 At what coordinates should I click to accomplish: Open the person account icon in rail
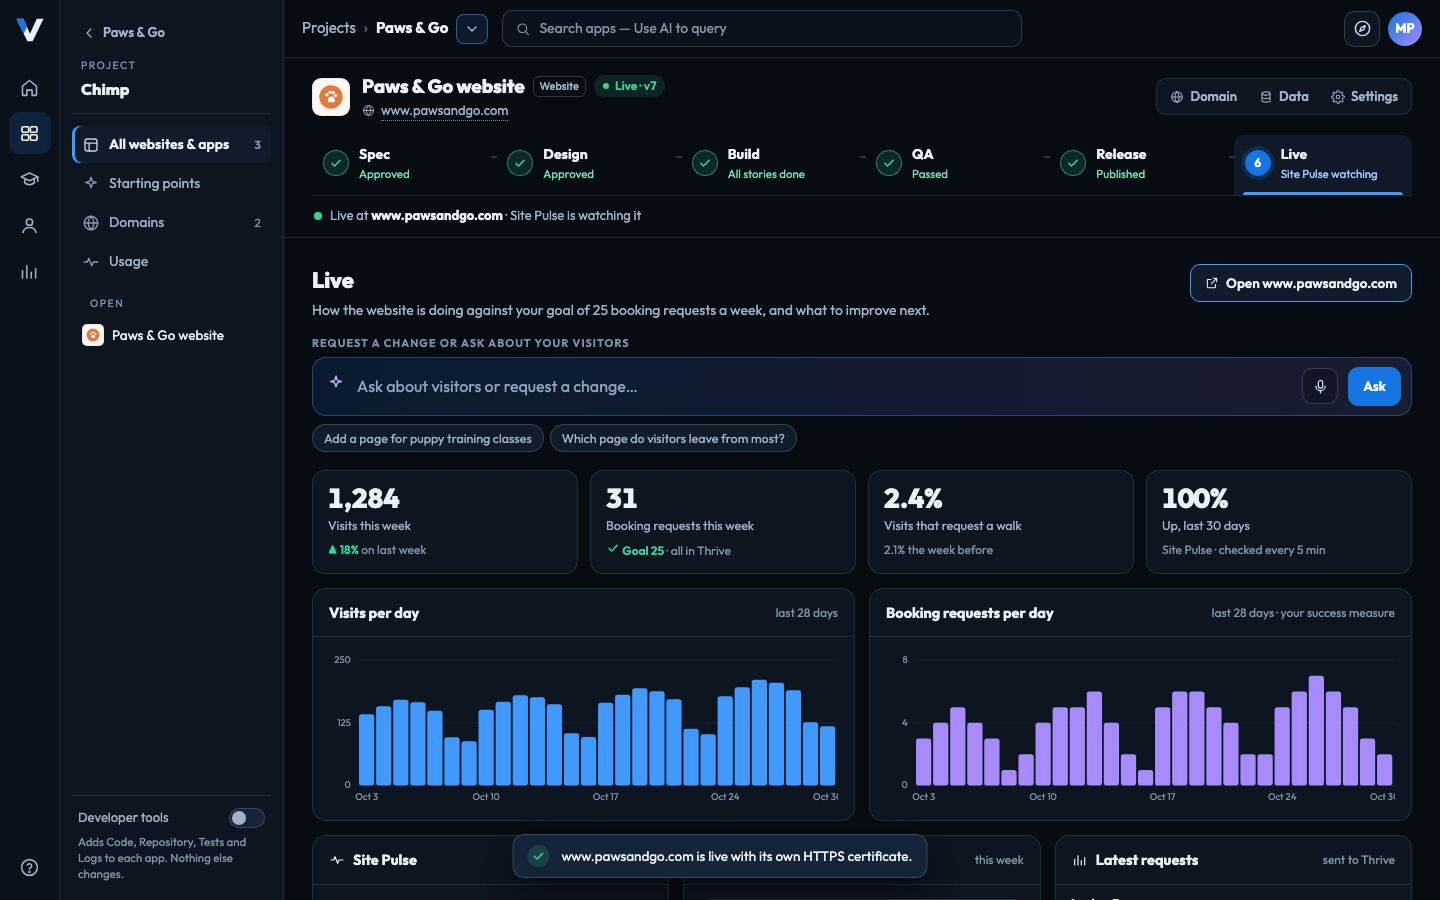point(29,226)
